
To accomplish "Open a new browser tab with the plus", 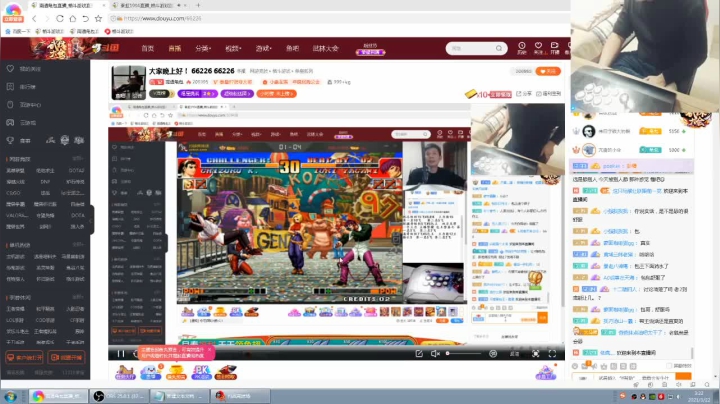I will [x=198, y=5].
